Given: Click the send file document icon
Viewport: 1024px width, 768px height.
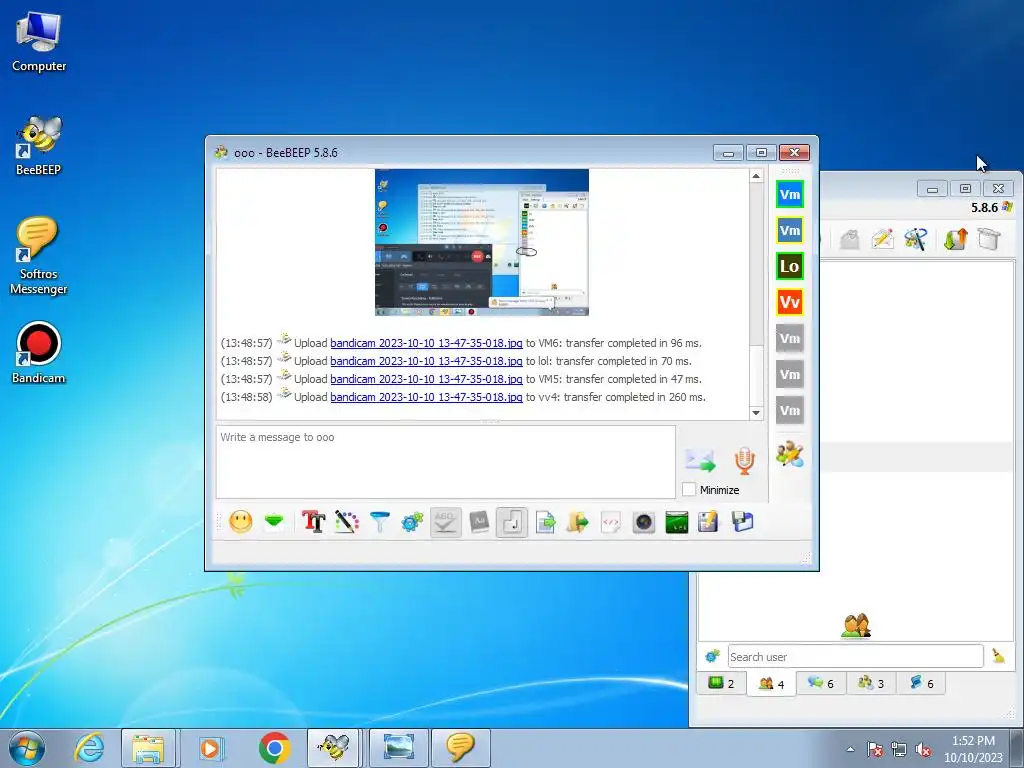Looking at the screenshot, I should (545, 522).
